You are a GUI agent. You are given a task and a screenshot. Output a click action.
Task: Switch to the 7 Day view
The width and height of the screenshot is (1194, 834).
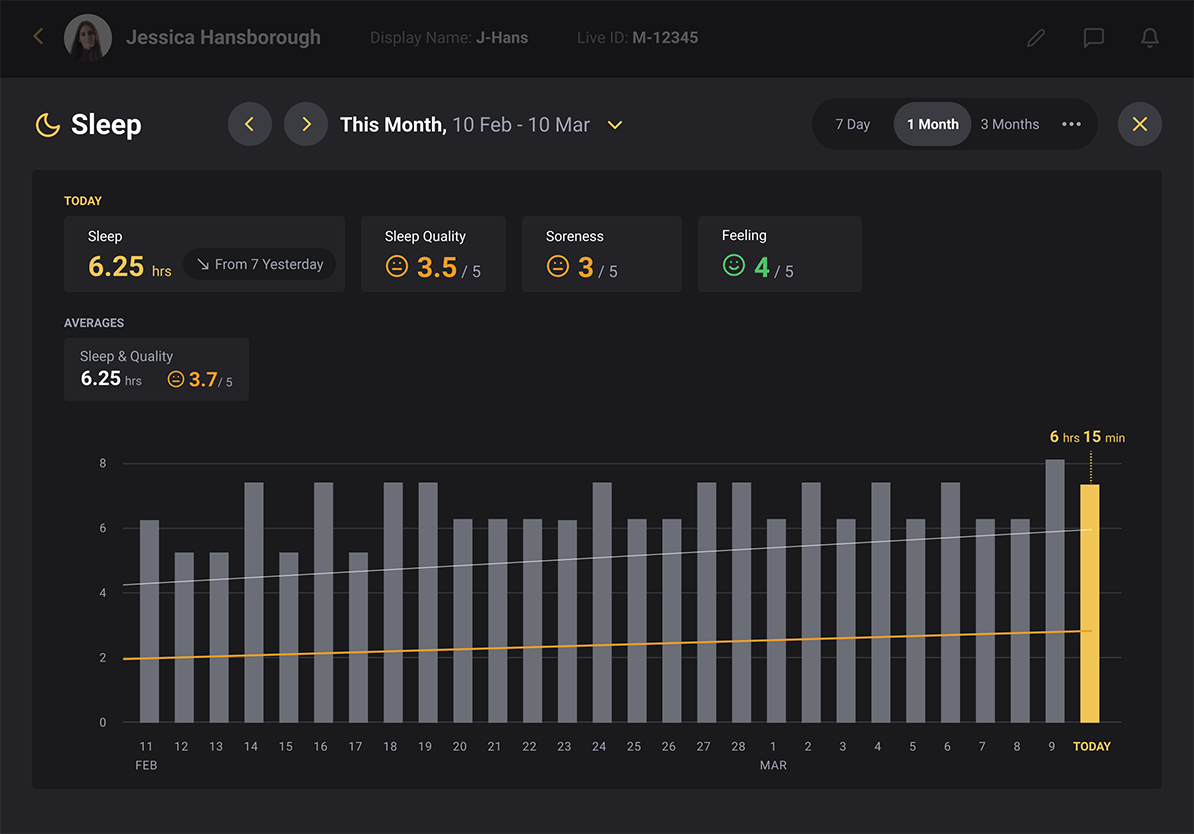853,125
